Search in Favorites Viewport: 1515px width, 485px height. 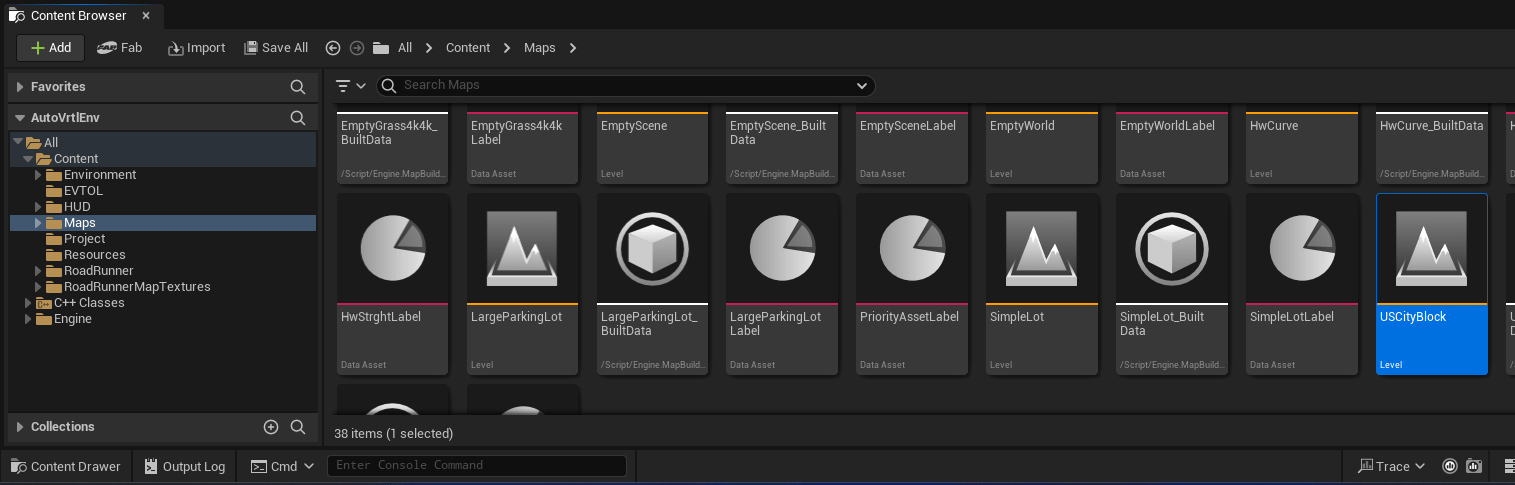[x=297, y=87]
